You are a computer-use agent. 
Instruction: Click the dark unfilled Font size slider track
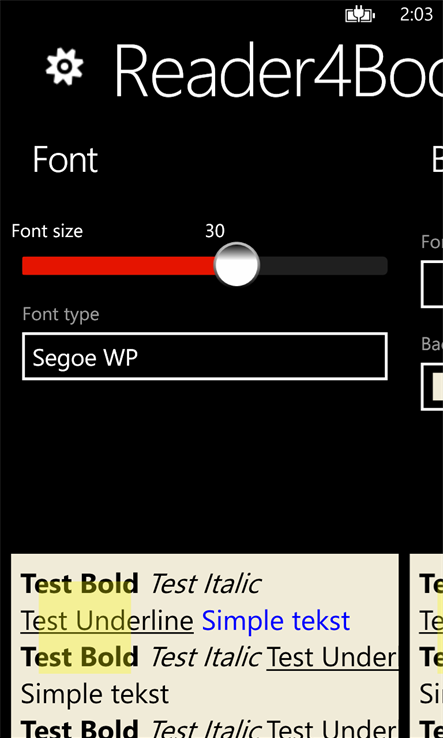pos(323,265)
